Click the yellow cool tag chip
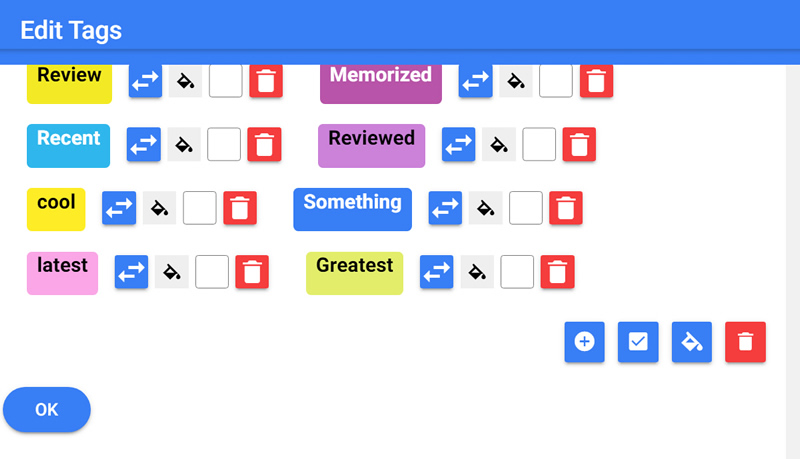Screen dimensions: 800x459 pyautogui.click(x=56, y=208)
